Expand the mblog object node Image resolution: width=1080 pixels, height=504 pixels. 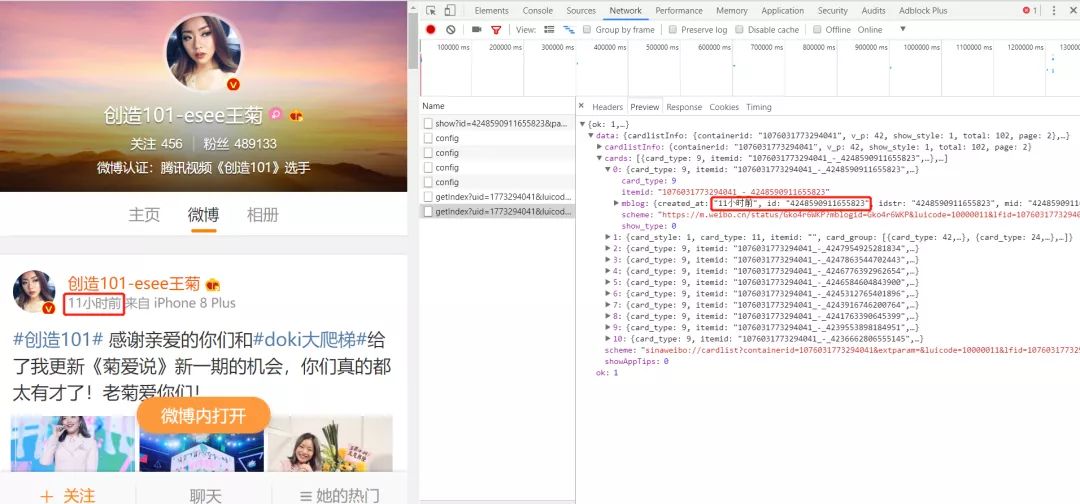coord(616,203)
